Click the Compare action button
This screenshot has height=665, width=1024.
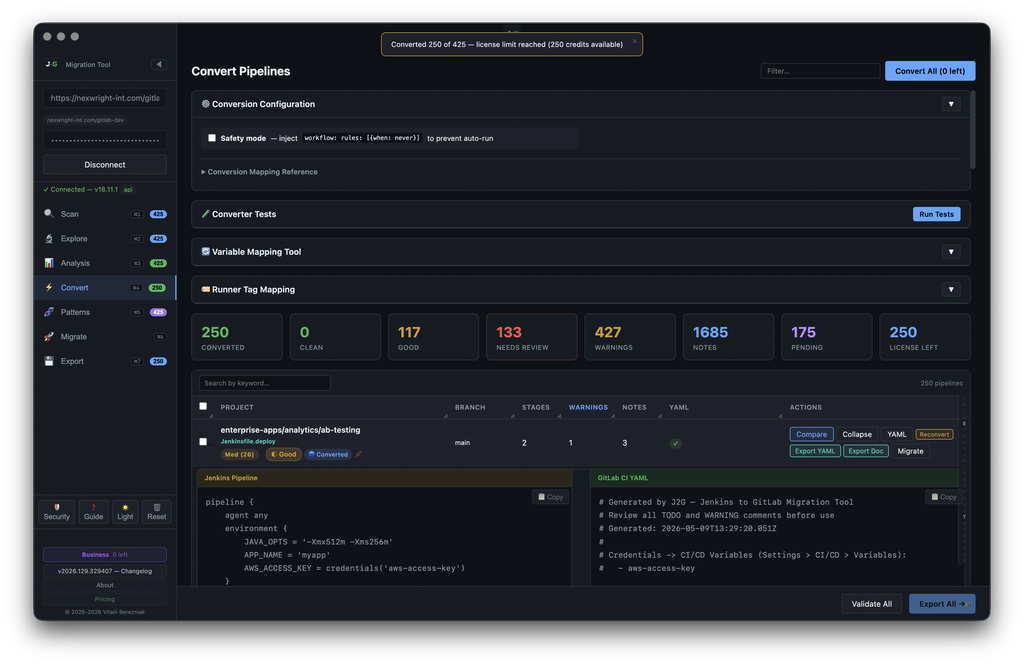[x=811, y=434]
